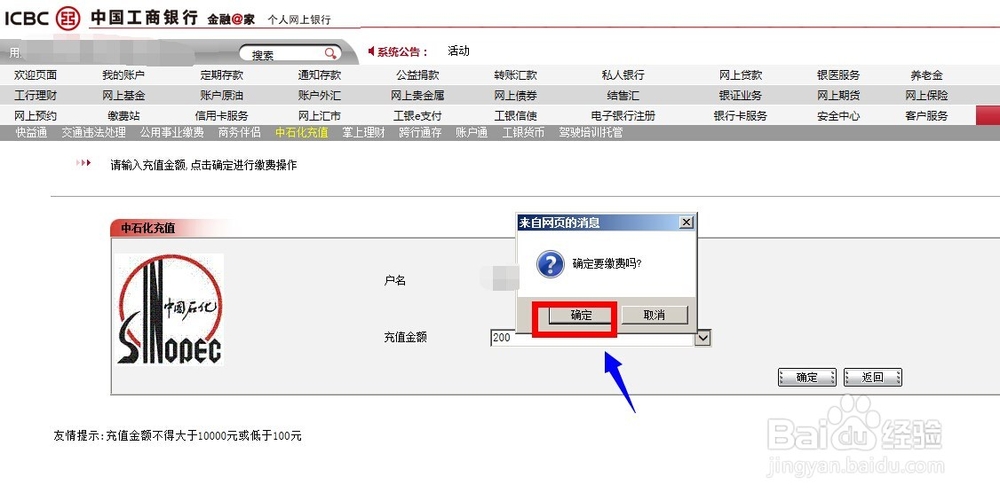Select the 账户通 submenu tab
1000x500 pixels.
(472, 133)
